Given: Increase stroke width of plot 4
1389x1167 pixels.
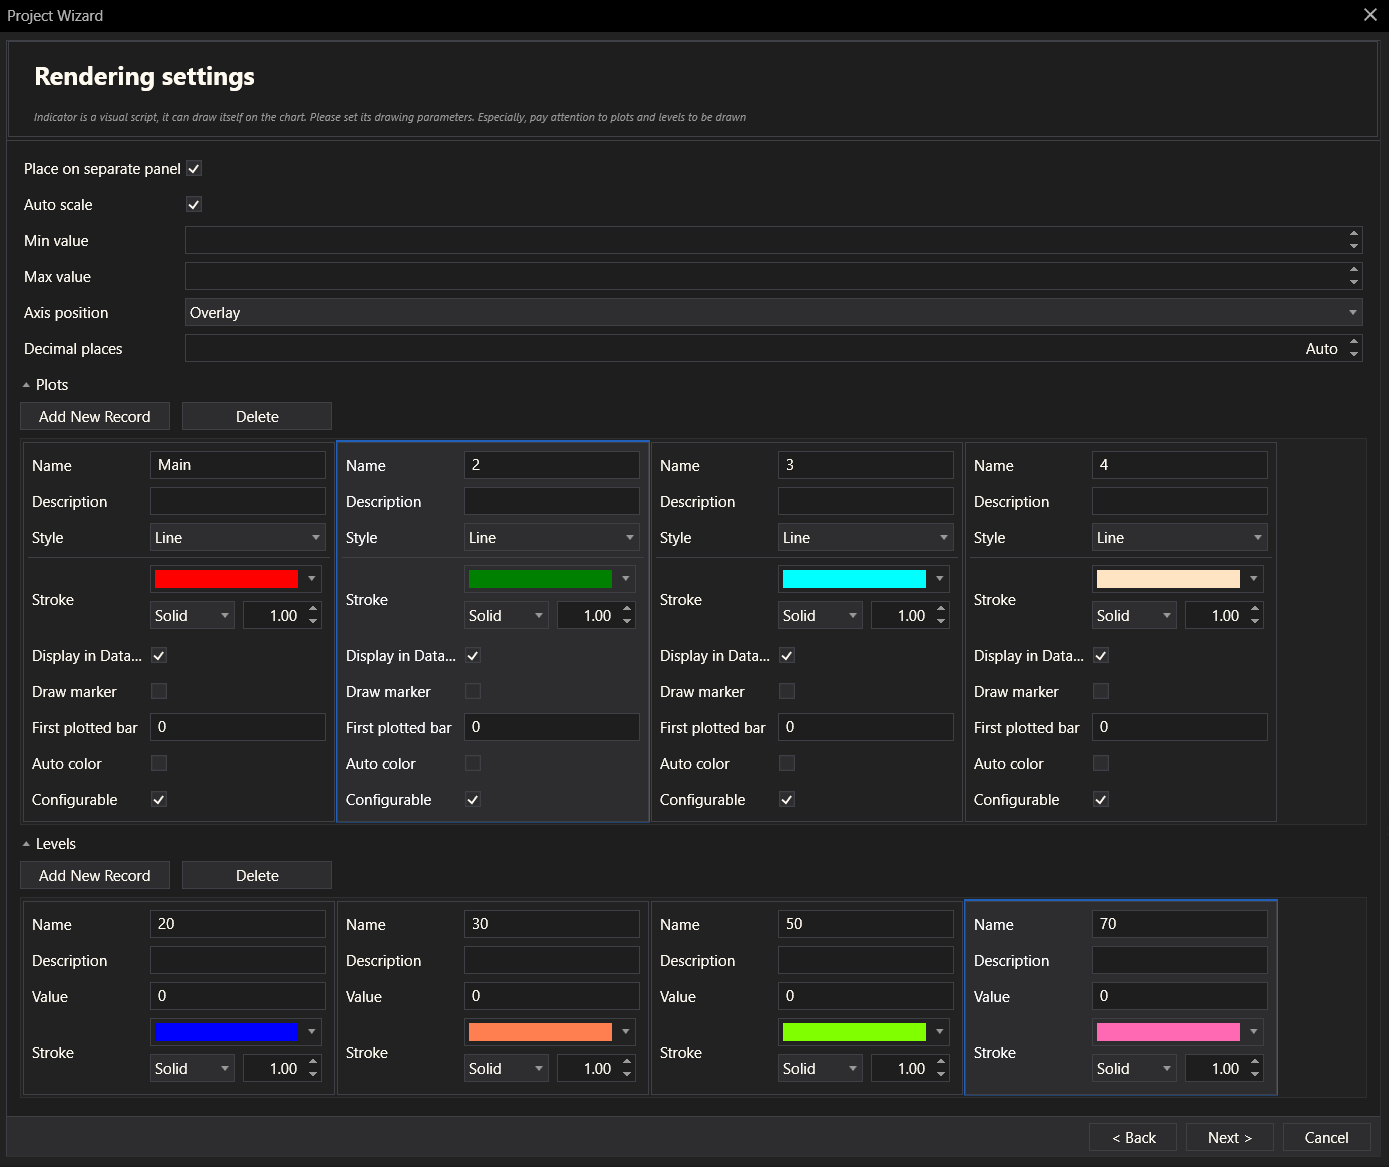Looking at the screenshot, I should (x=1255, y=609).
